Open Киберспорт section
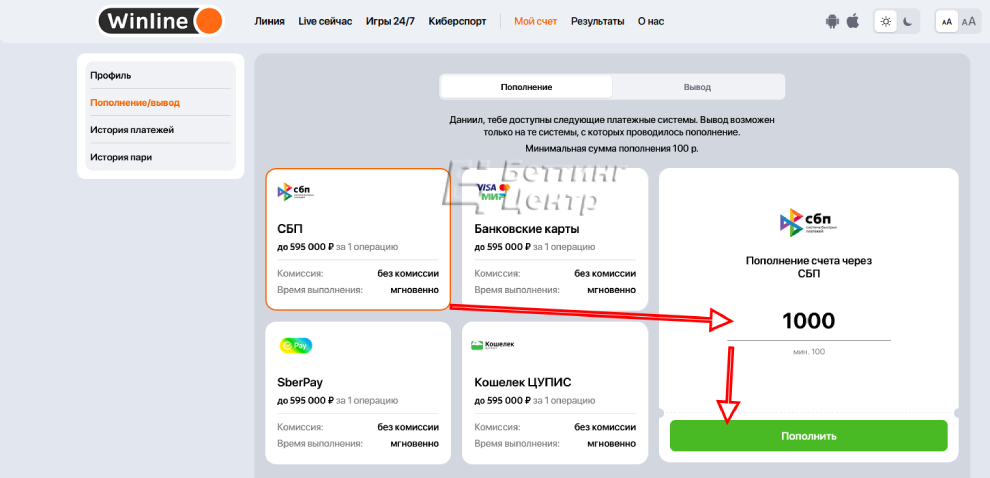The height and width of the screenshot is (478, 990). coord(457,21)
